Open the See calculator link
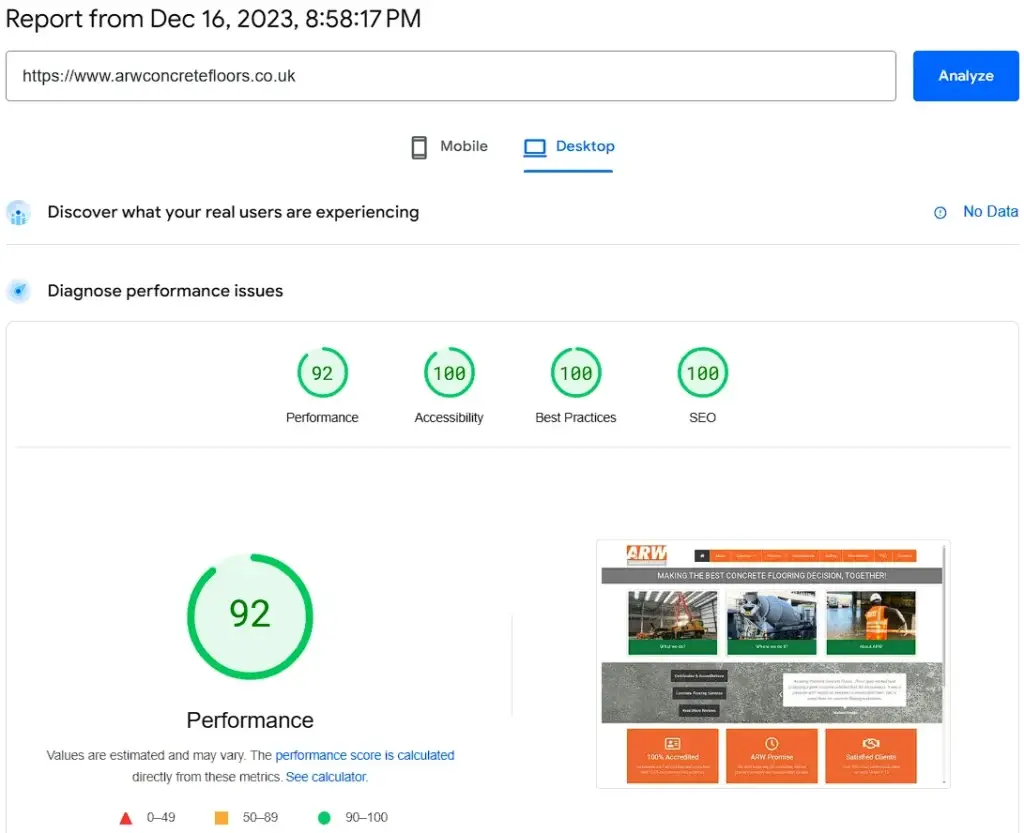 (330, 776)
